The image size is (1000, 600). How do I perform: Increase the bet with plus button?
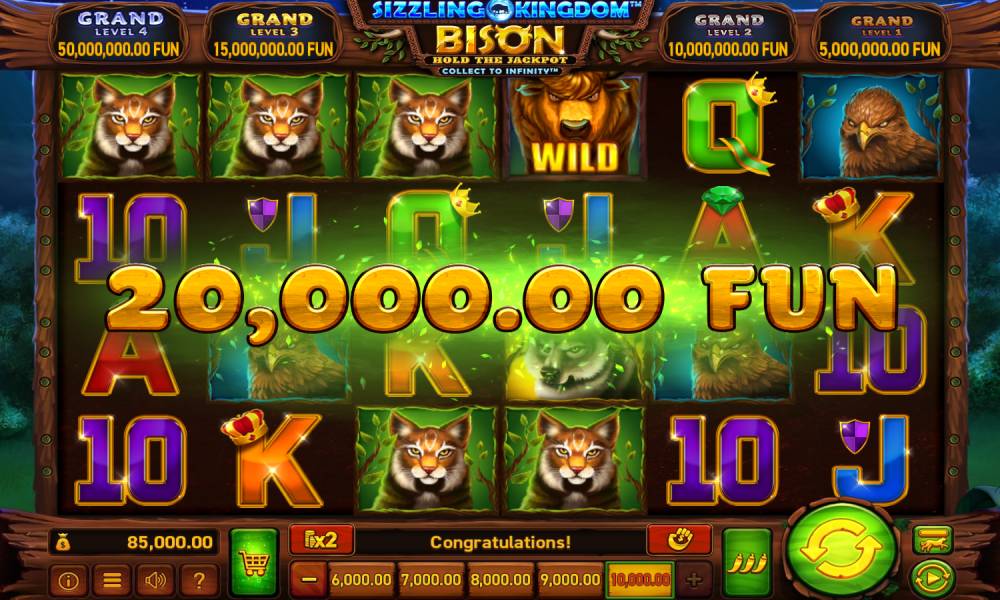(694, 580)
